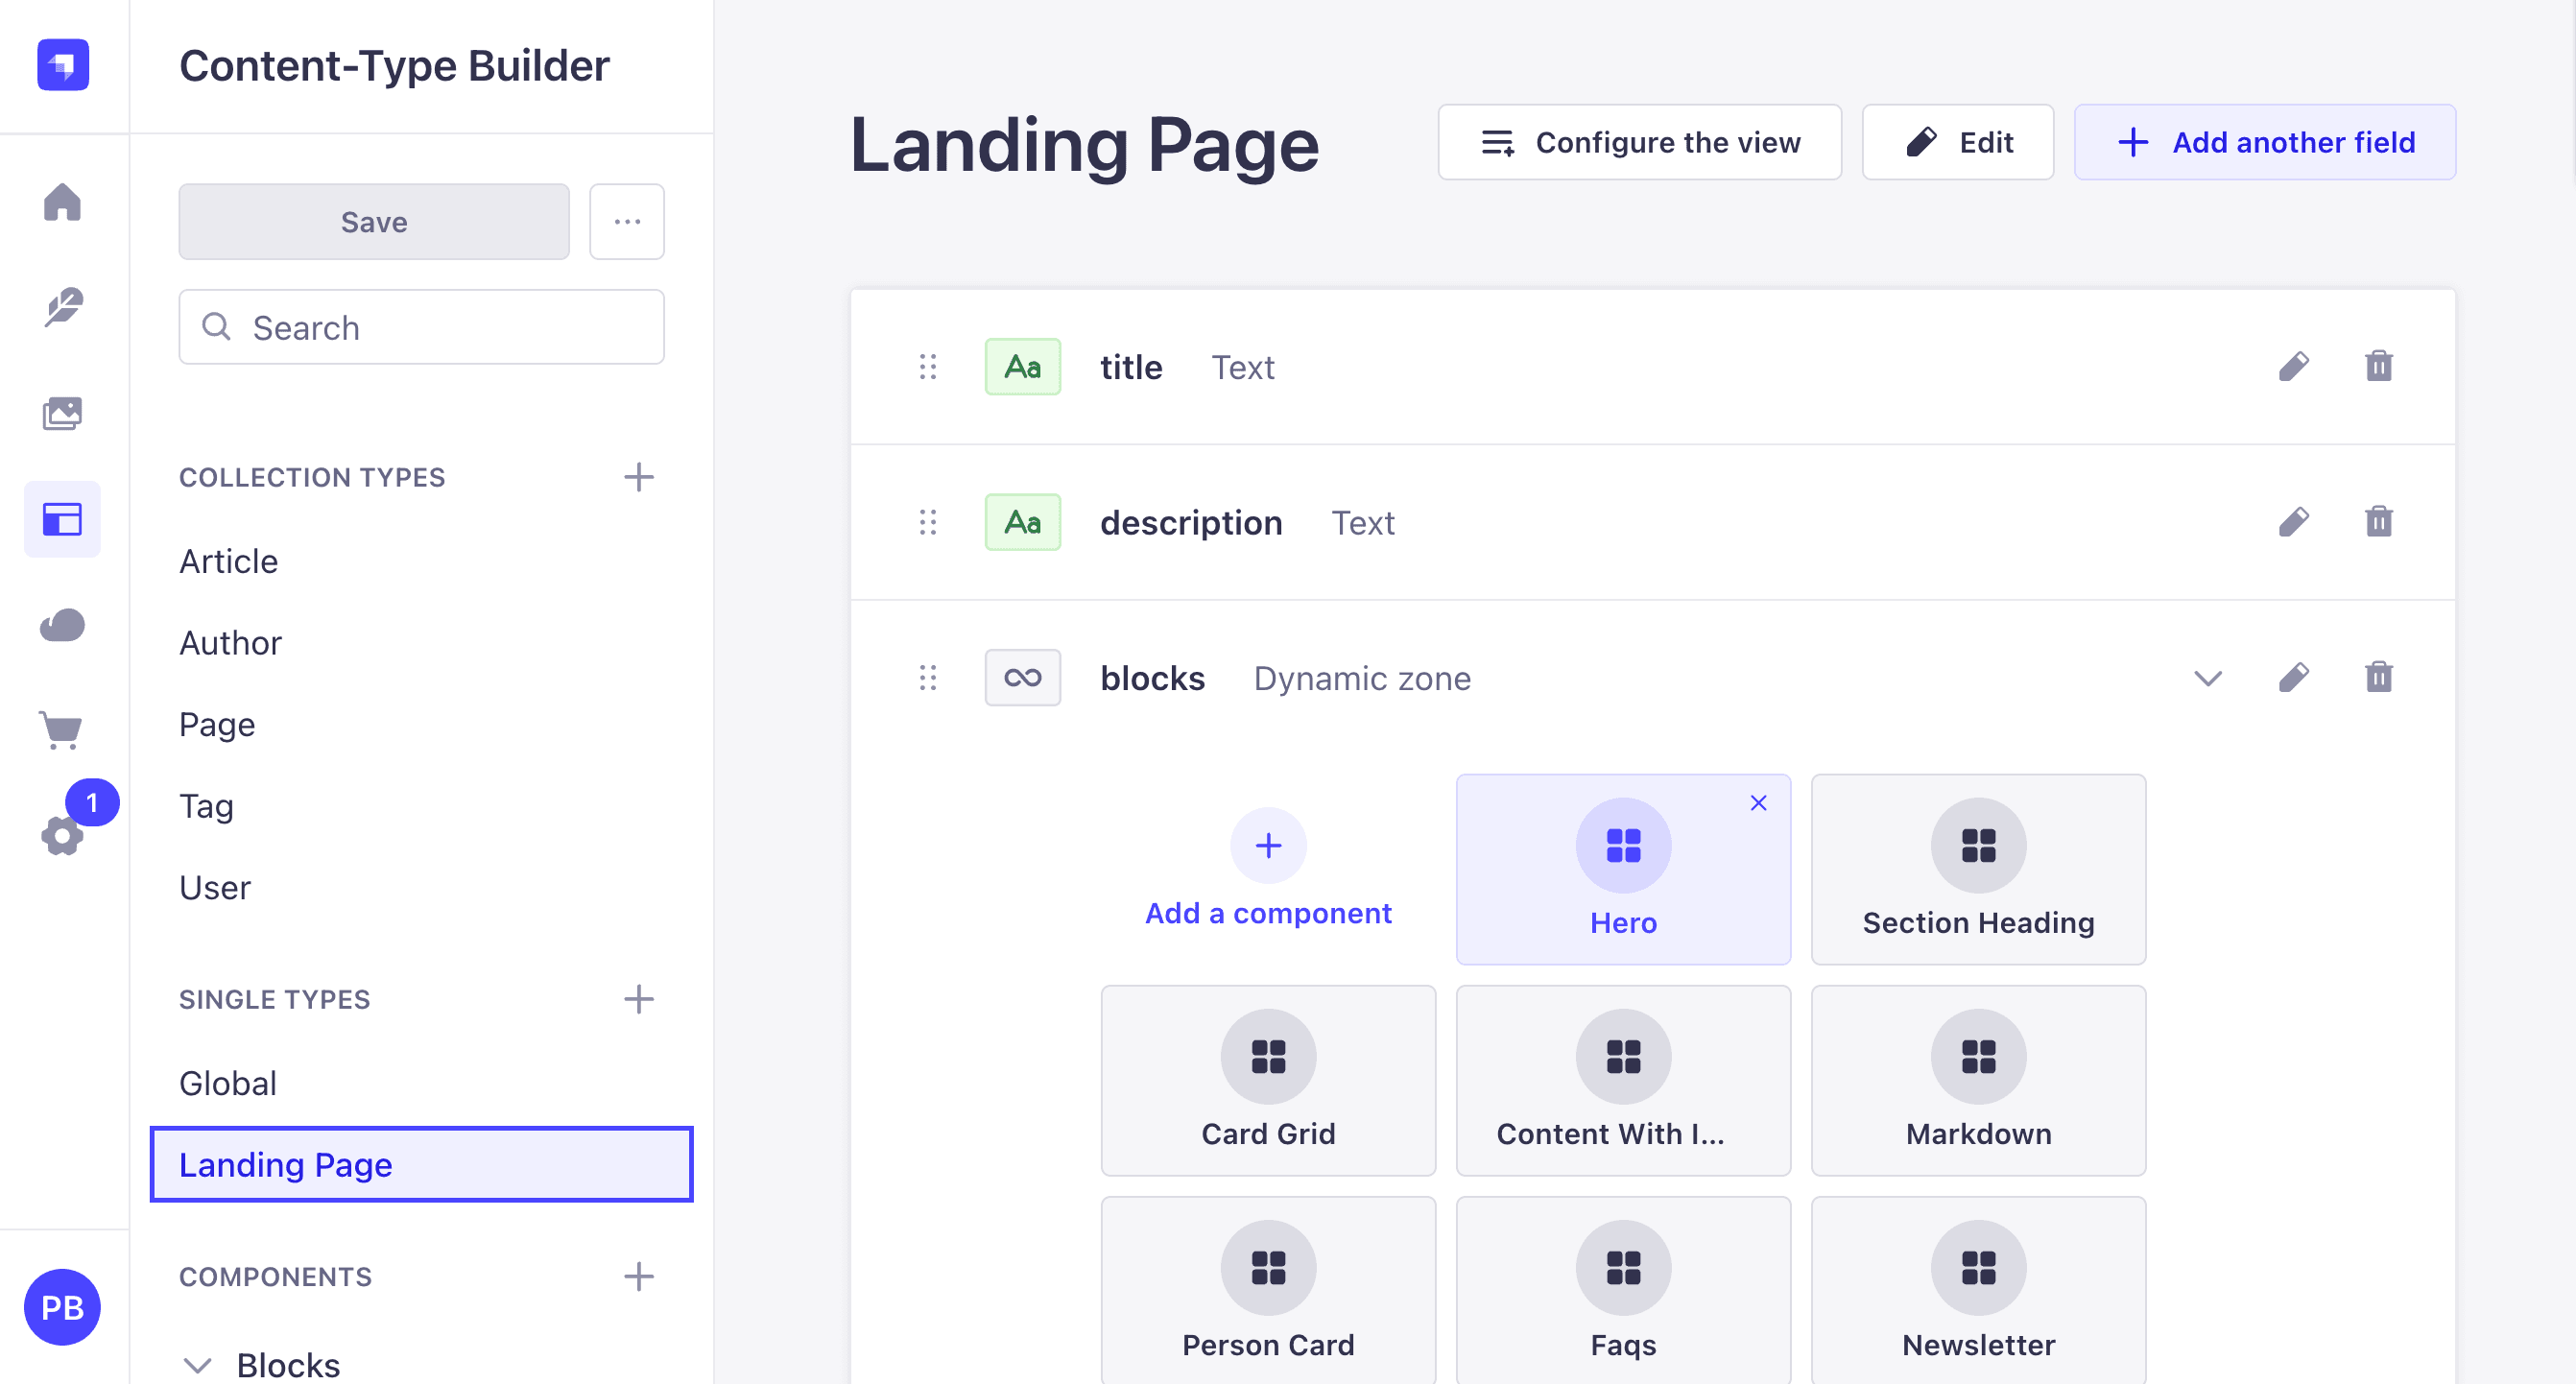Click the Save button
2576x1384 pixels.
pos(374,222)
